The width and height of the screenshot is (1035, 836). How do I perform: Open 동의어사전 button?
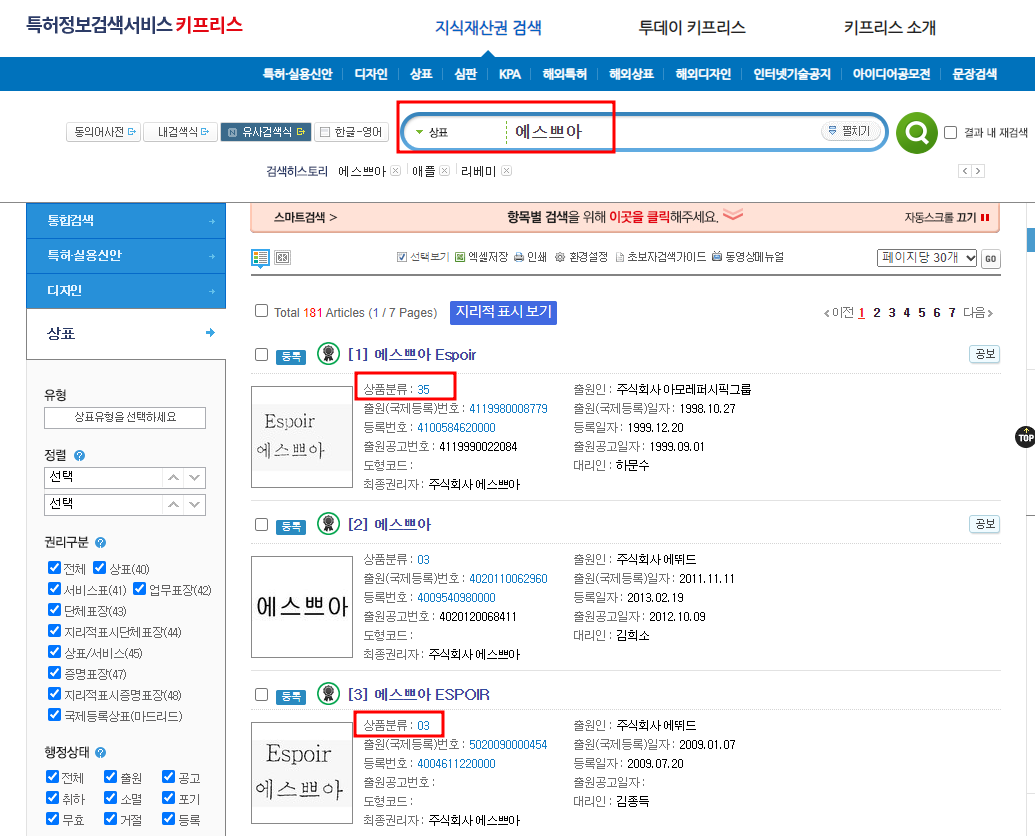point(104,132)
